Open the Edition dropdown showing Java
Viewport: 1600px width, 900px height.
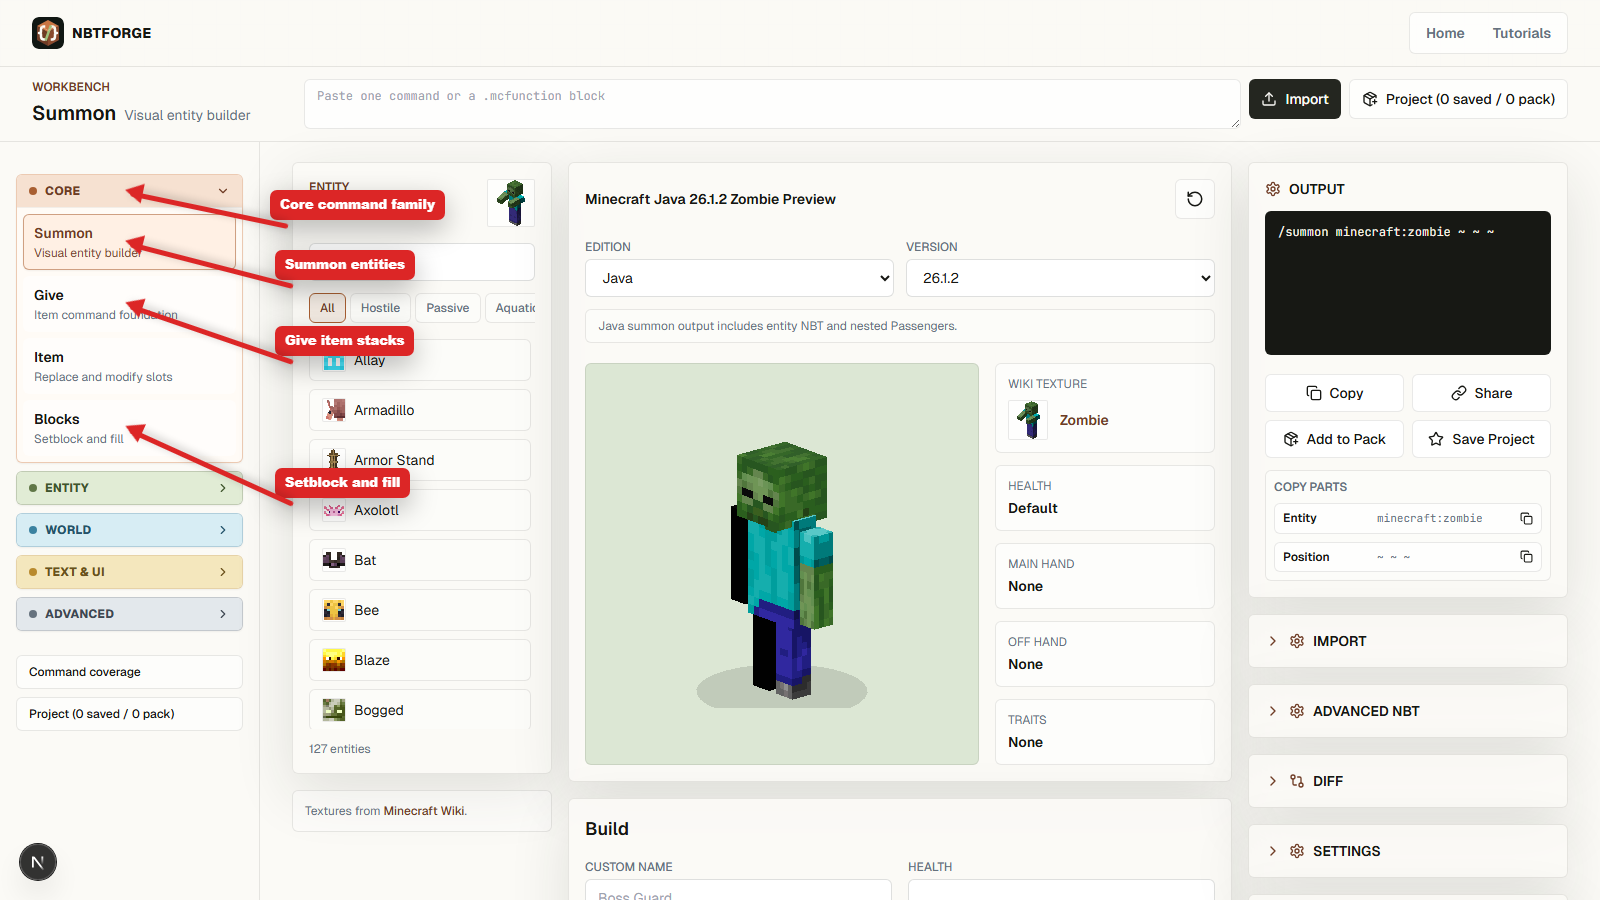(x=739, y=278)
